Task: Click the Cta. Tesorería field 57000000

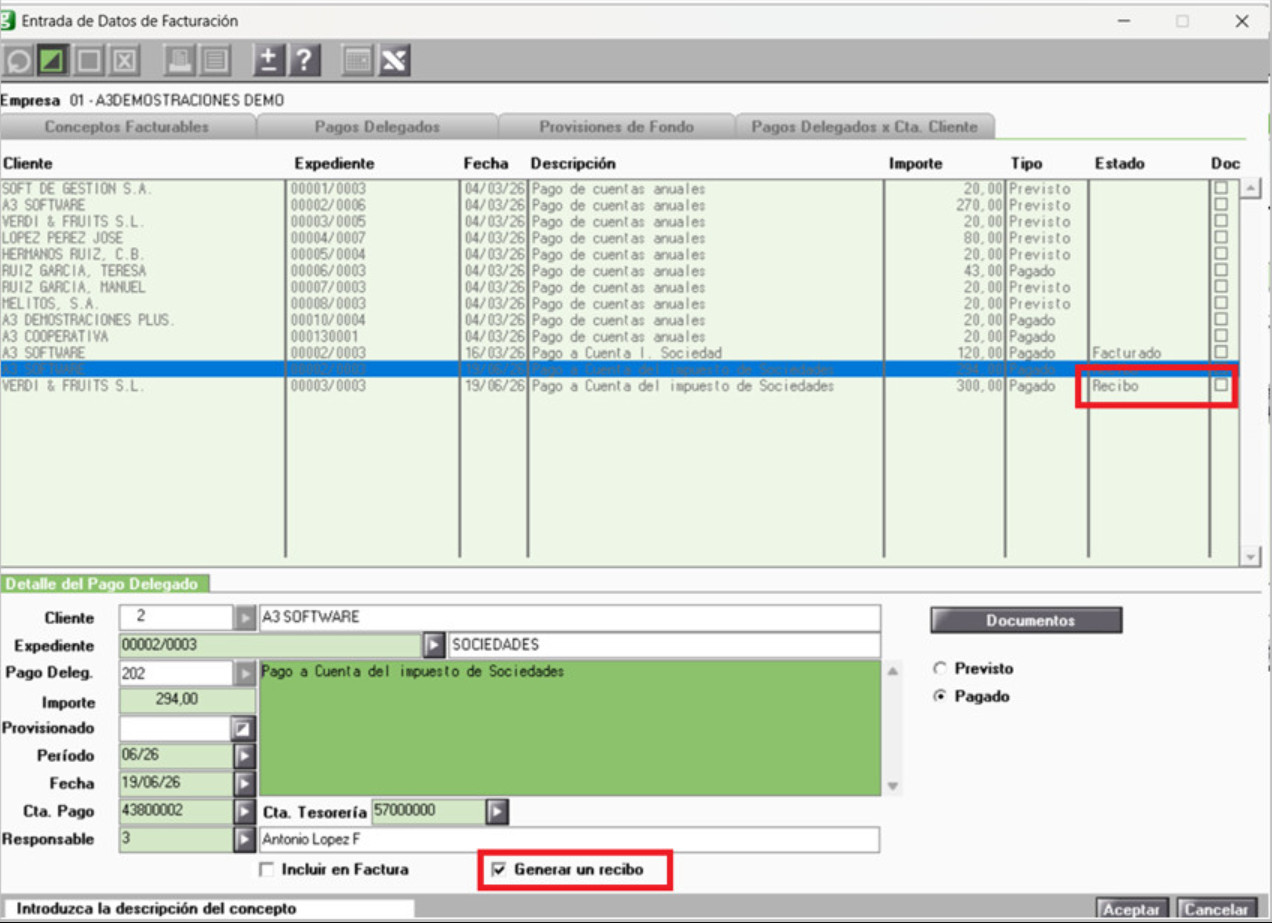Action: [429, 811]
